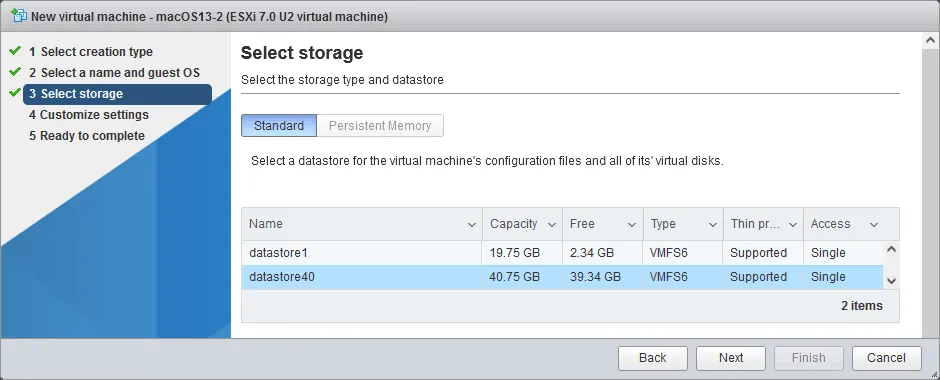The width and height of the screenshot is (940, 380).
Task: Open the Access column dropdown arrow
Action: [874, 225]
